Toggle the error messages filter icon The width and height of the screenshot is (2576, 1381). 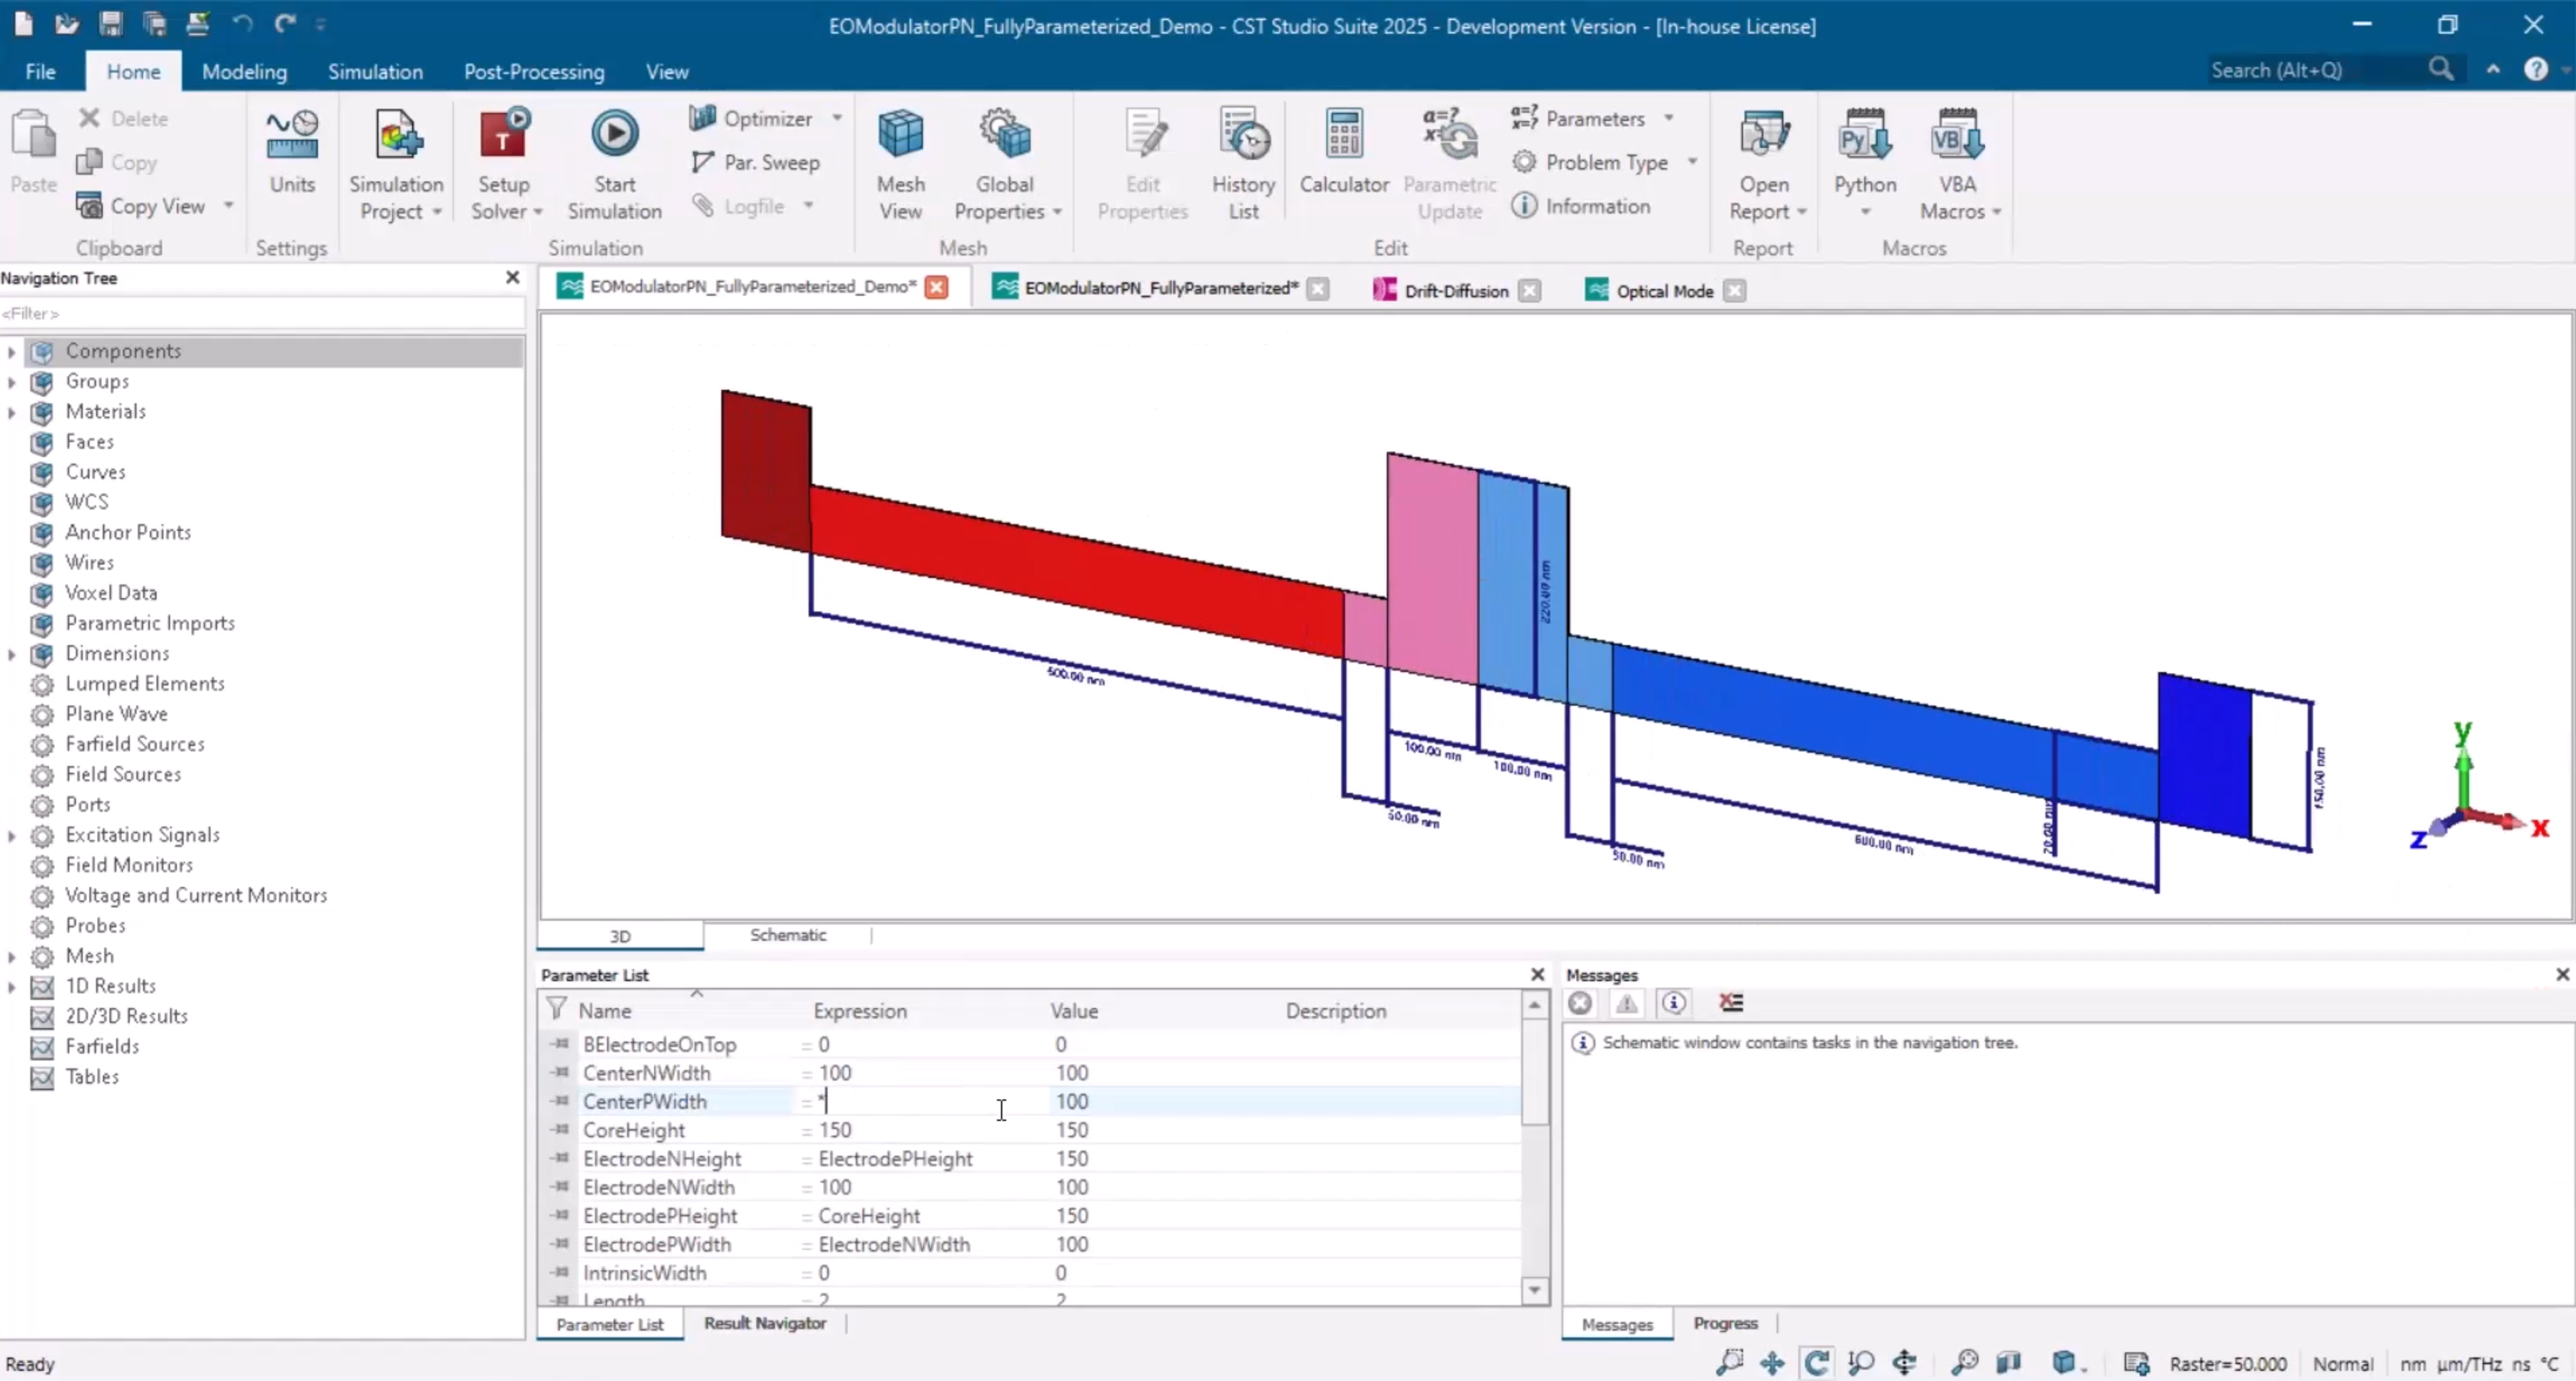coord(1580,1002)
